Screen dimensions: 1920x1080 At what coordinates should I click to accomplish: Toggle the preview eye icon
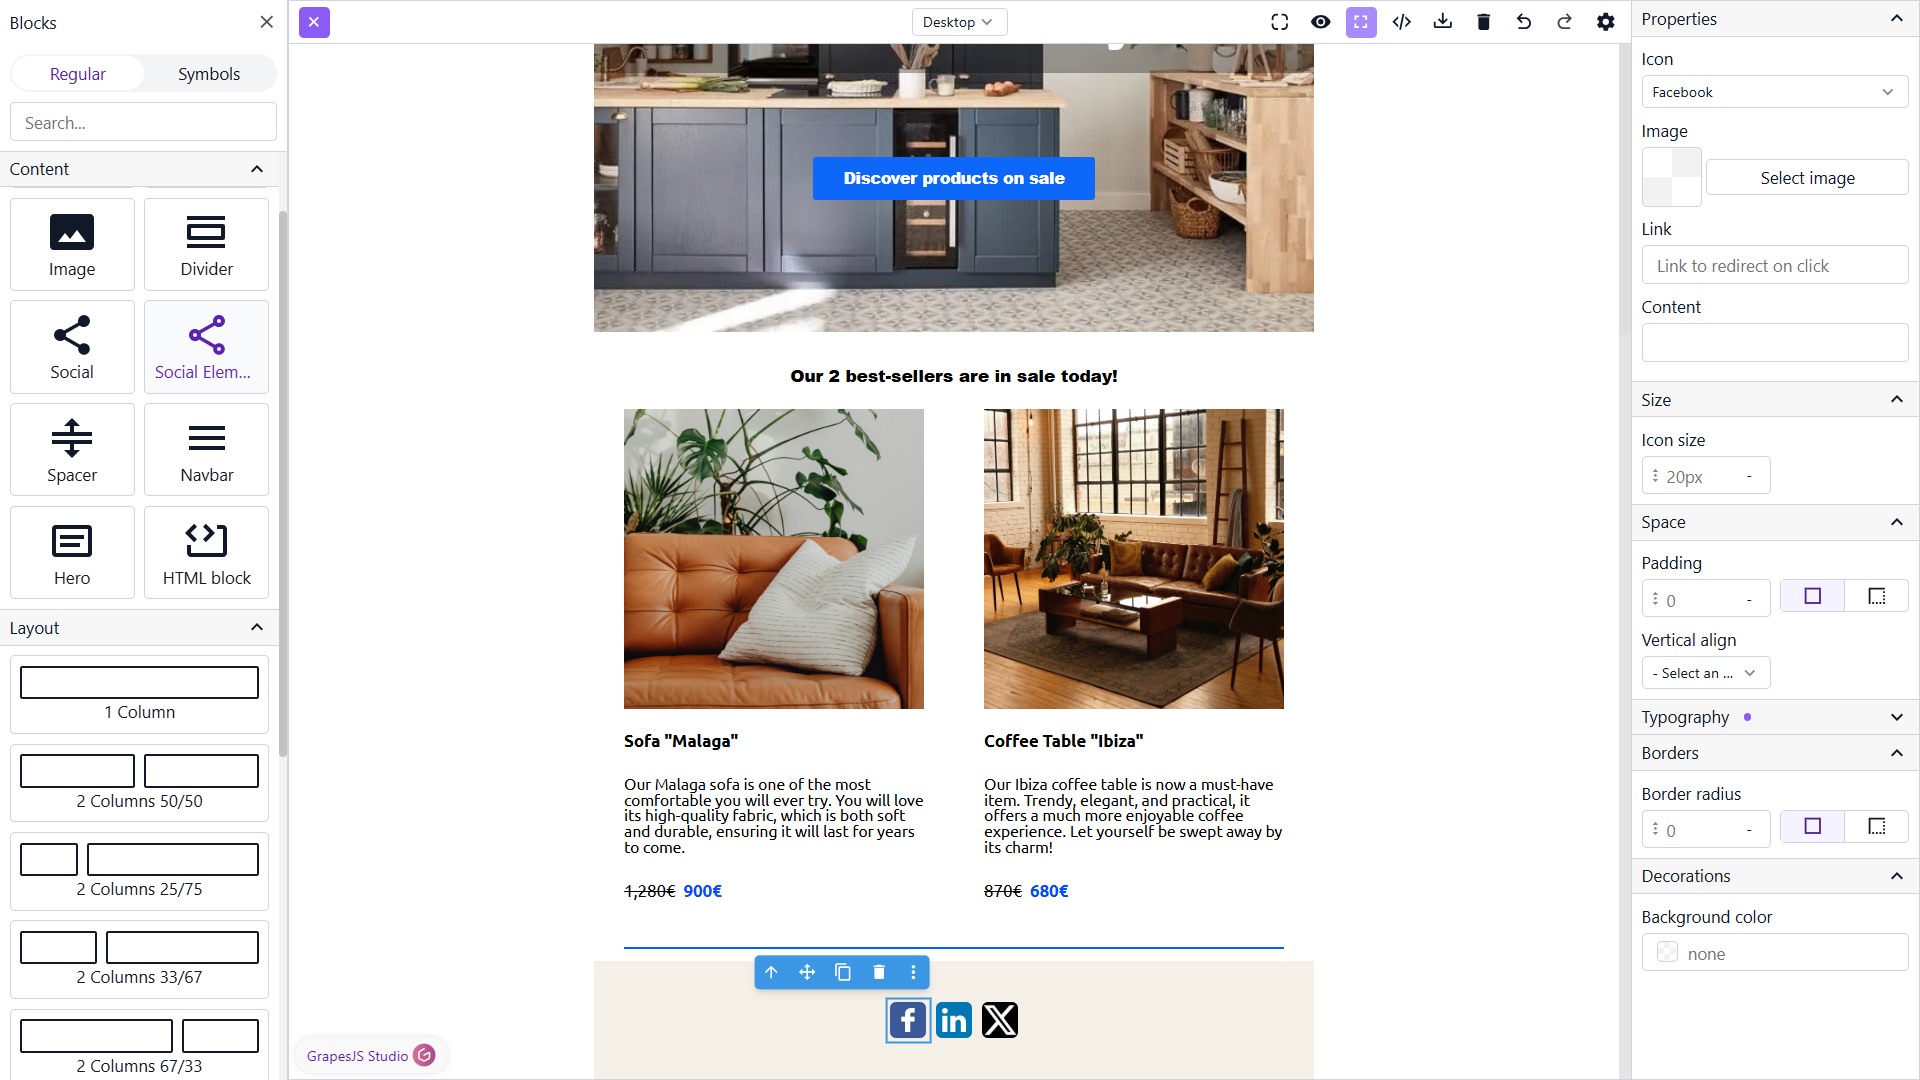click(1321, 22)
